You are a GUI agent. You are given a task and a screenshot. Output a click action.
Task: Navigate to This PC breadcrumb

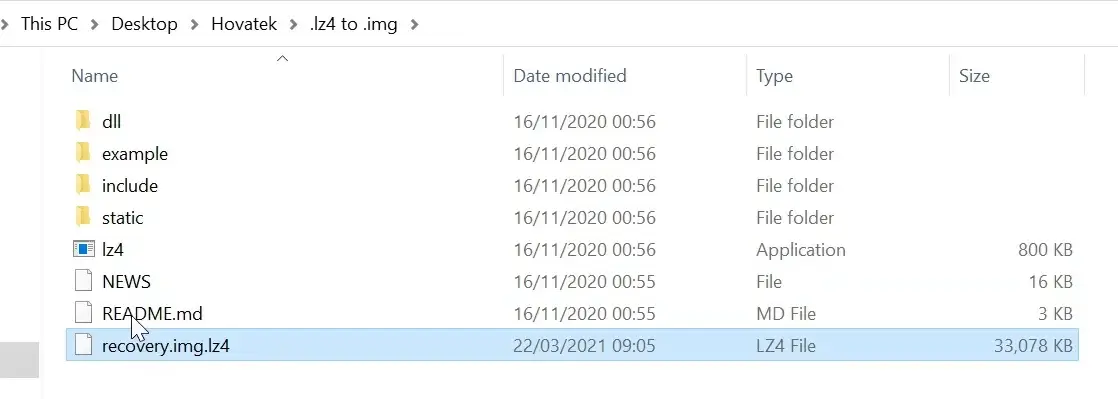coord(49,24)
